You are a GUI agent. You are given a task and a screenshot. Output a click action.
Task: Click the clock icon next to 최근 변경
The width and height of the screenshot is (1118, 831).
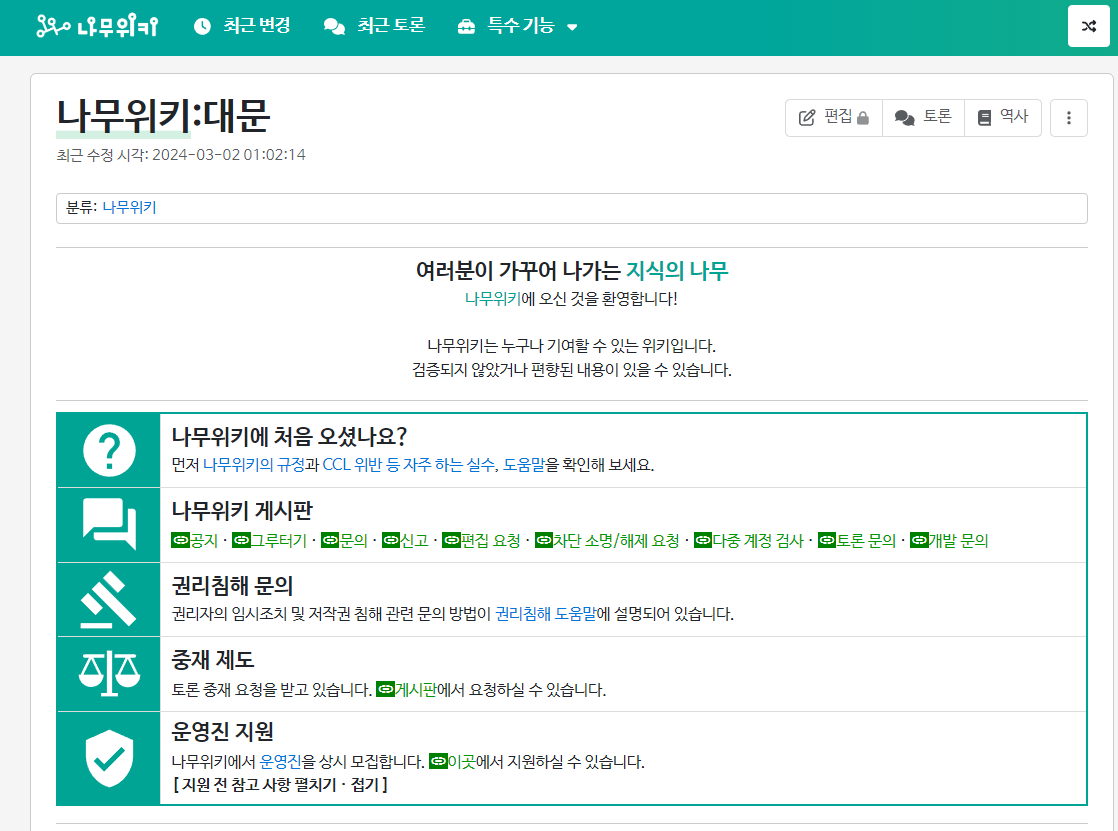click(x=200, y=27)
